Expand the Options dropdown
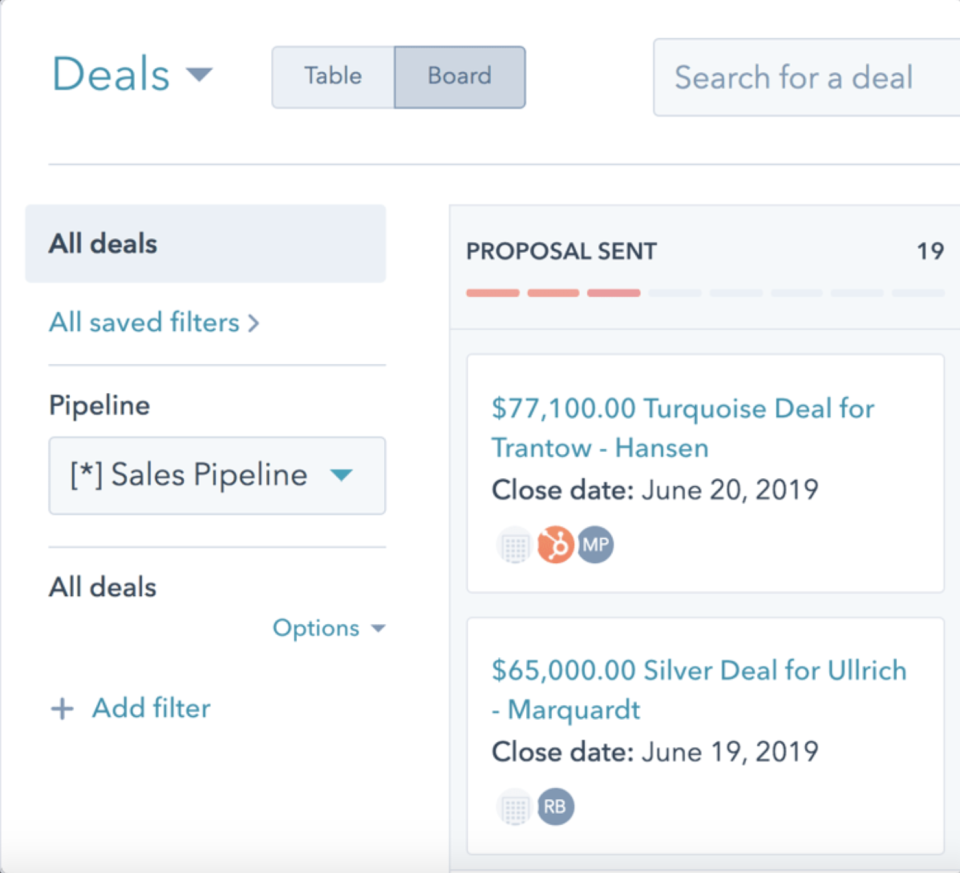The width and height of the screenshot is (960, 873). [x=330, y=628]
